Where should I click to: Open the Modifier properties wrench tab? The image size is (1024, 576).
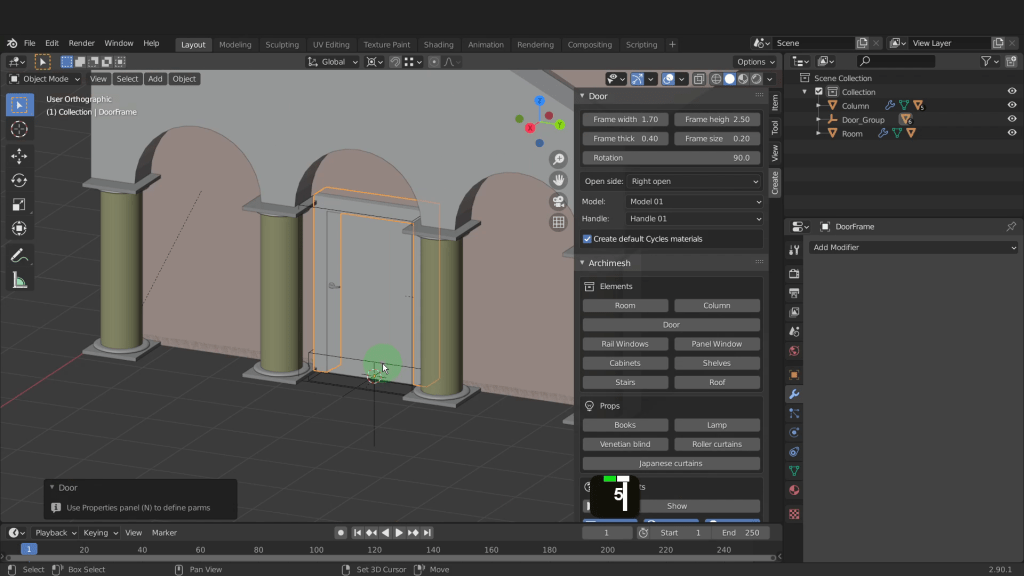tap(794, 394)
